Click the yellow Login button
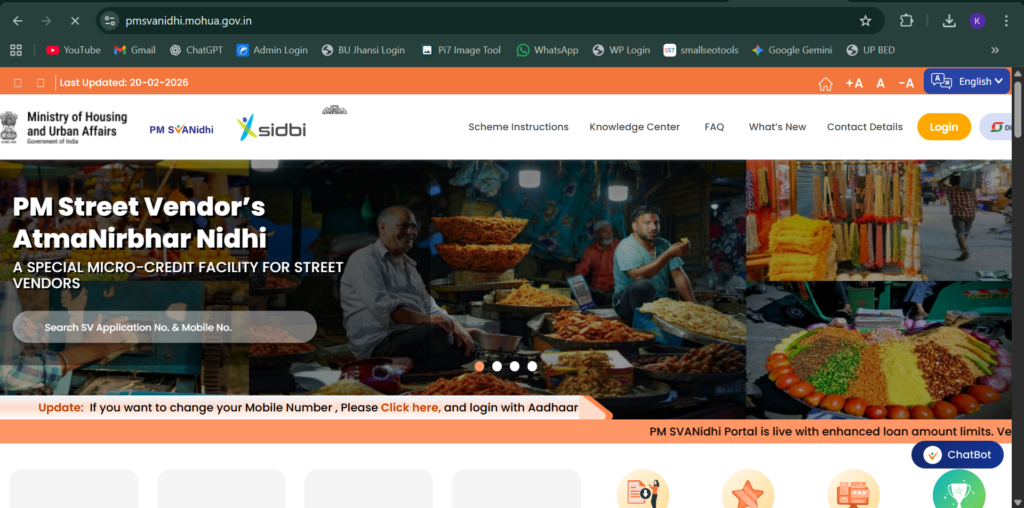 click(944, 127)
